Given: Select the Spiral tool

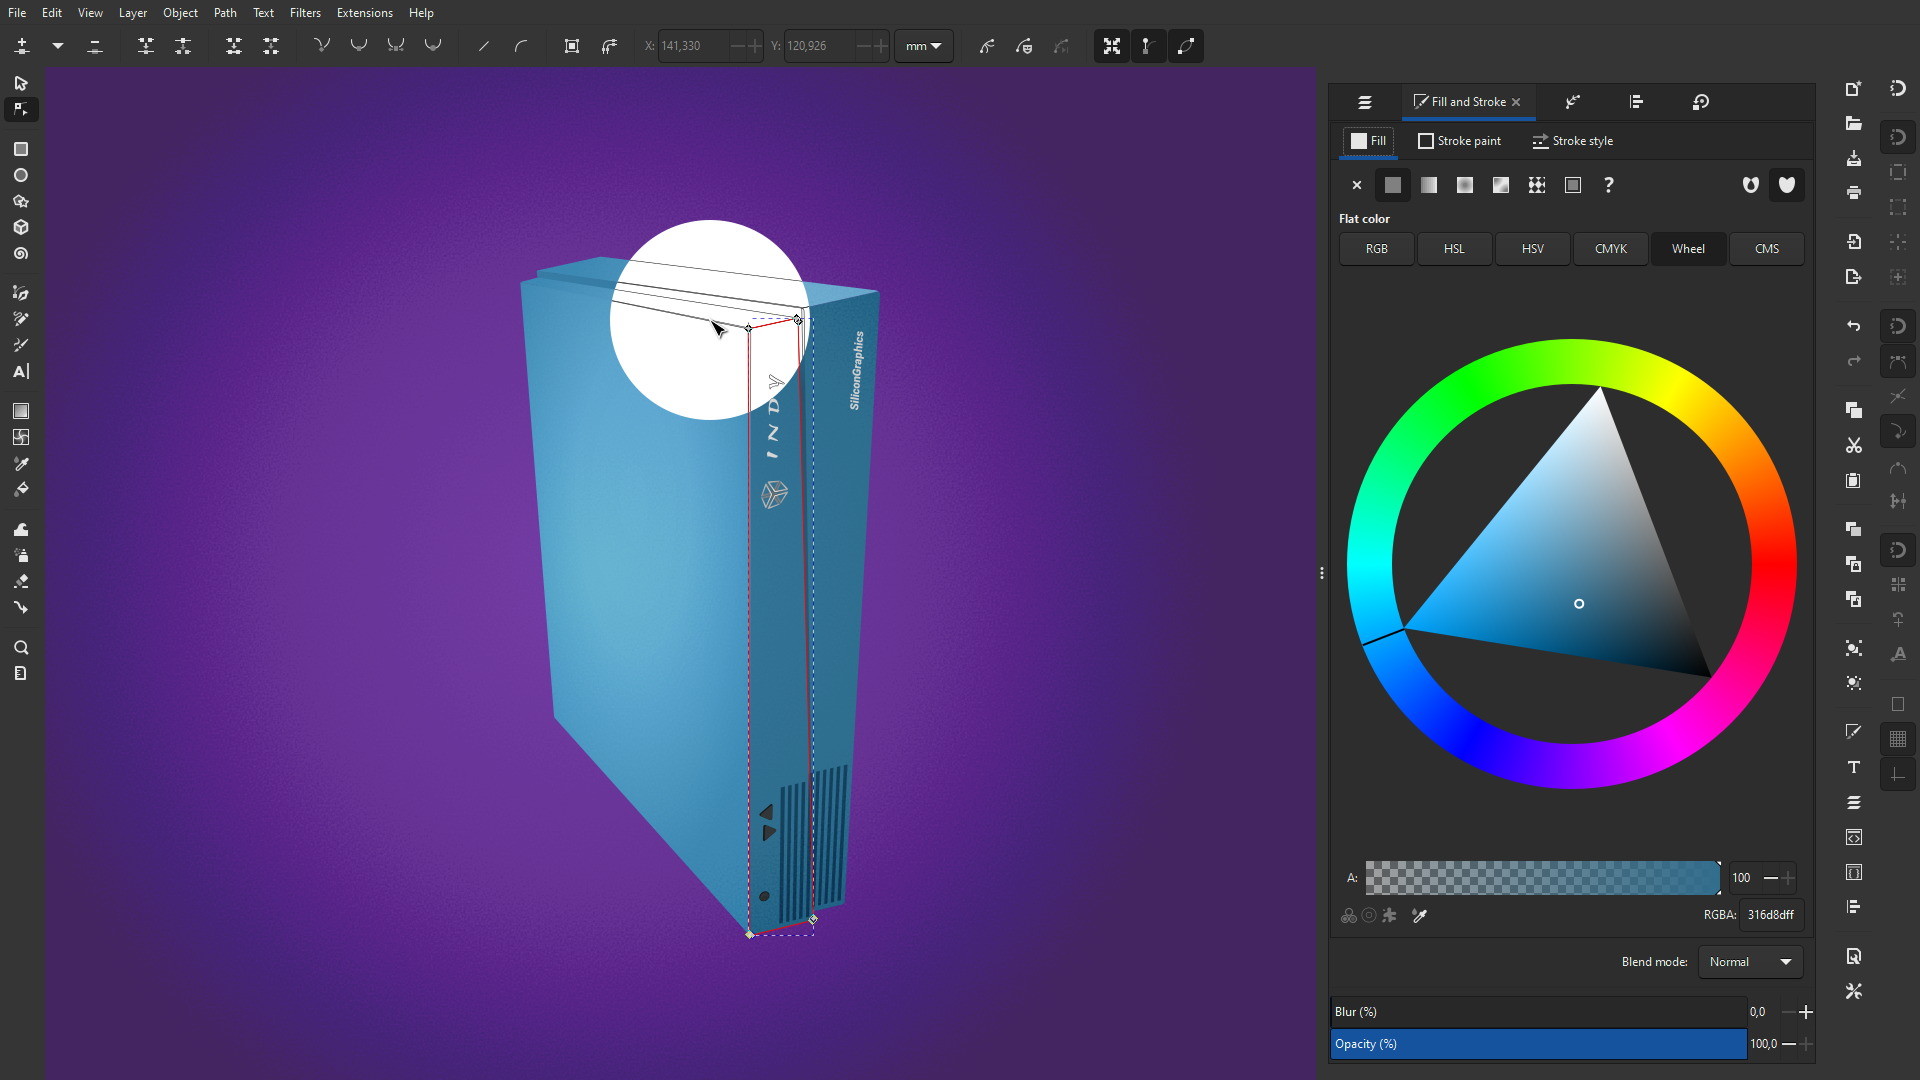Looking at the screenshot, I should [20, 254].
